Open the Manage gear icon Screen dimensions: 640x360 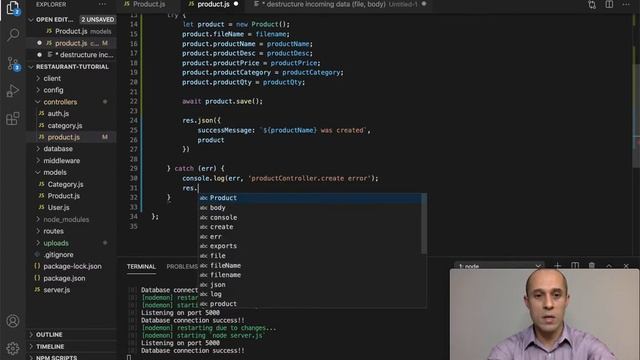click(13, 348)
